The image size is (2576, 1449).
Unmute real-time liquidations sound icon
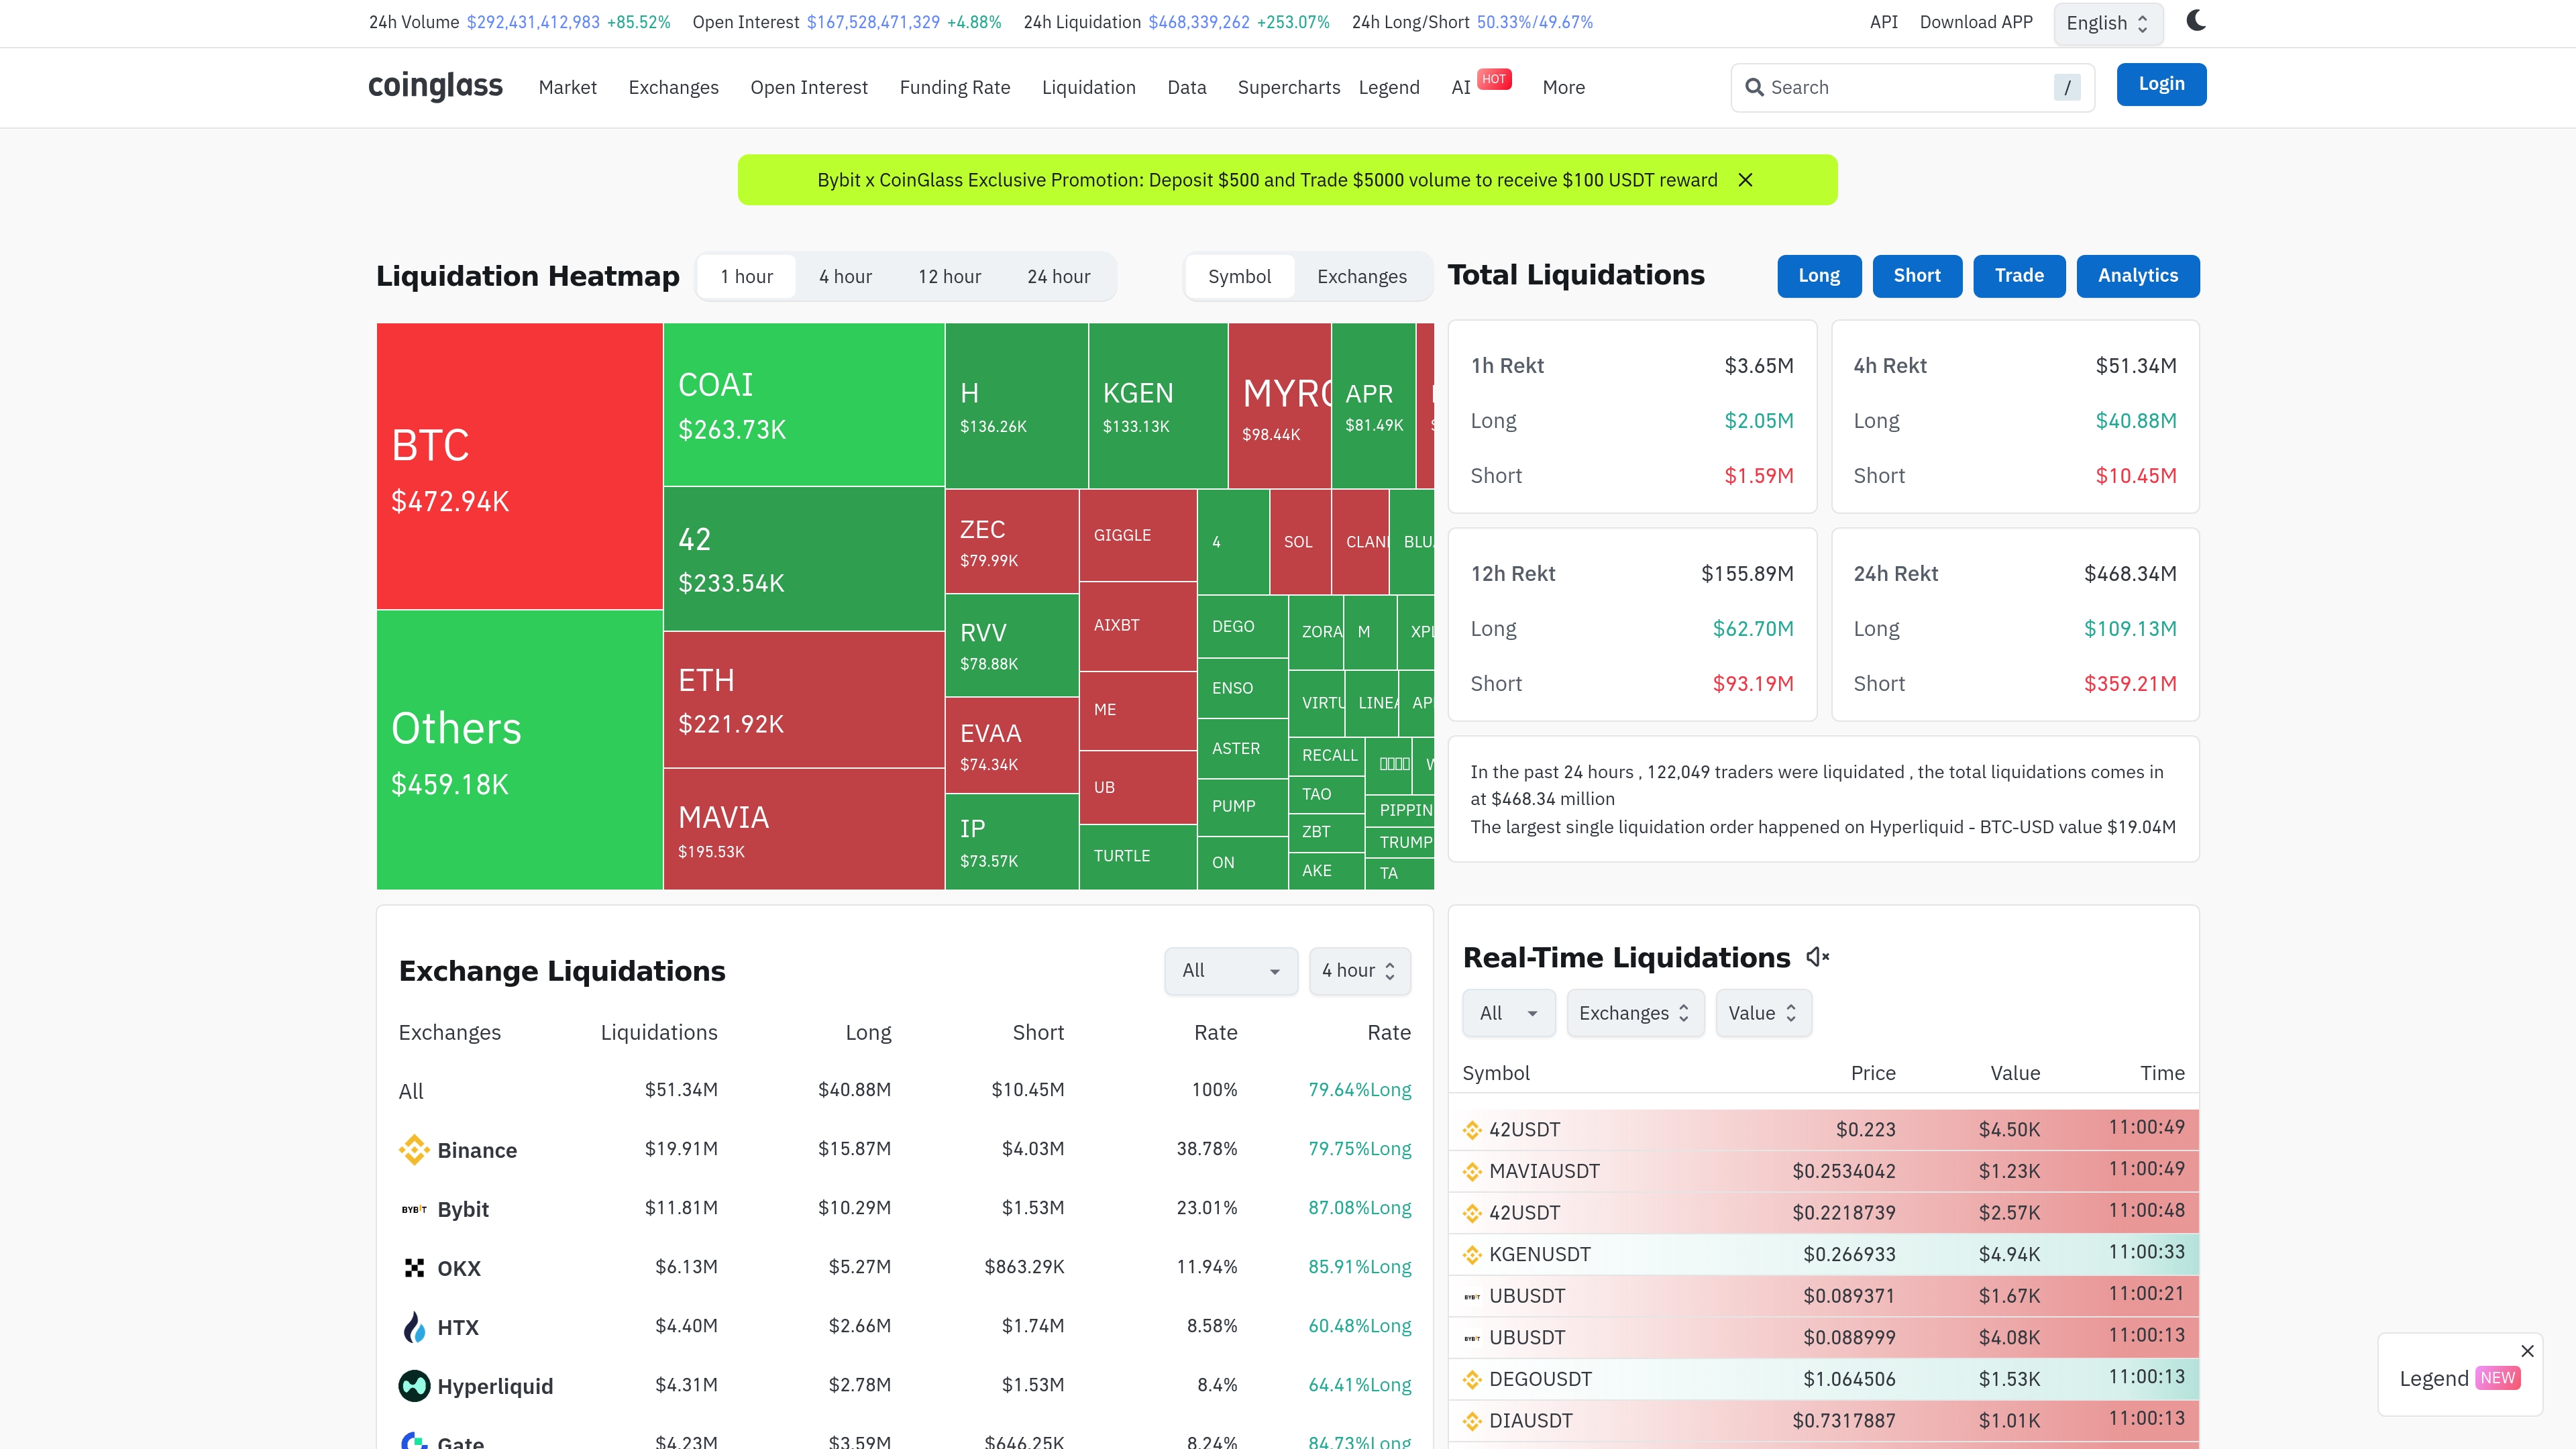[x=1817, y=957]
